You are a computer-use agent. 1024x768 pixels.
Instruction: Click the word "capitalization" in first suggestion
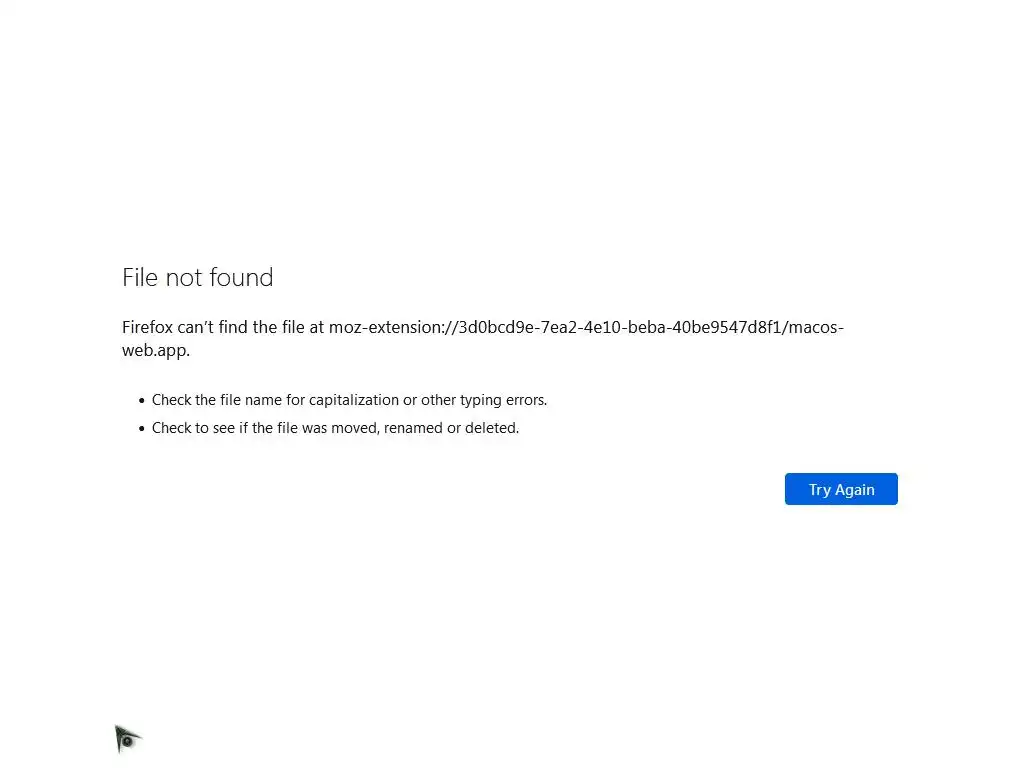353,399
